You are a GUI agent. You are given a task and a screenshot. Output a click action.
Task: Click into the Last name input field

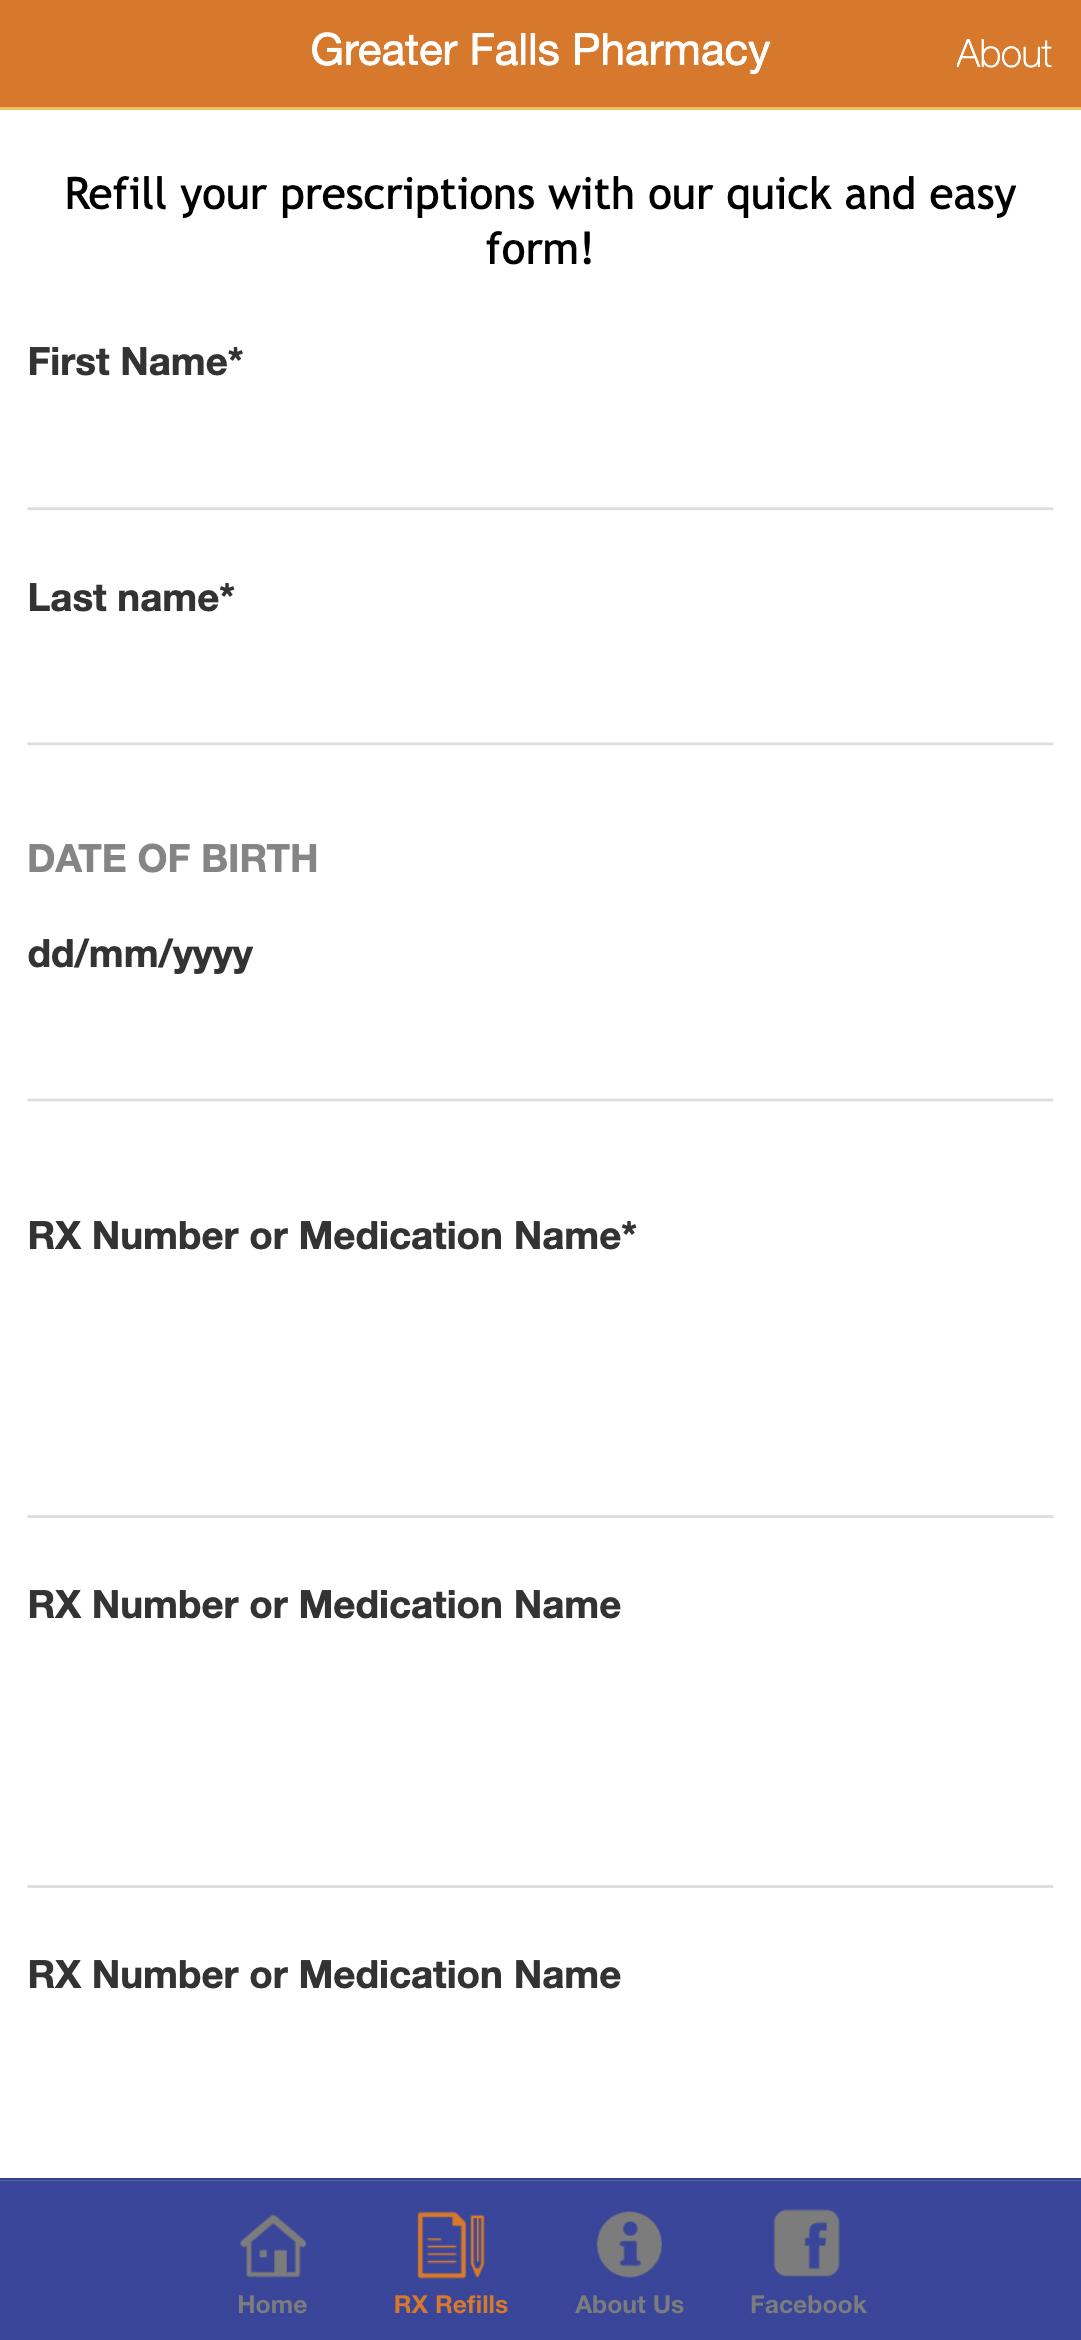540,686
